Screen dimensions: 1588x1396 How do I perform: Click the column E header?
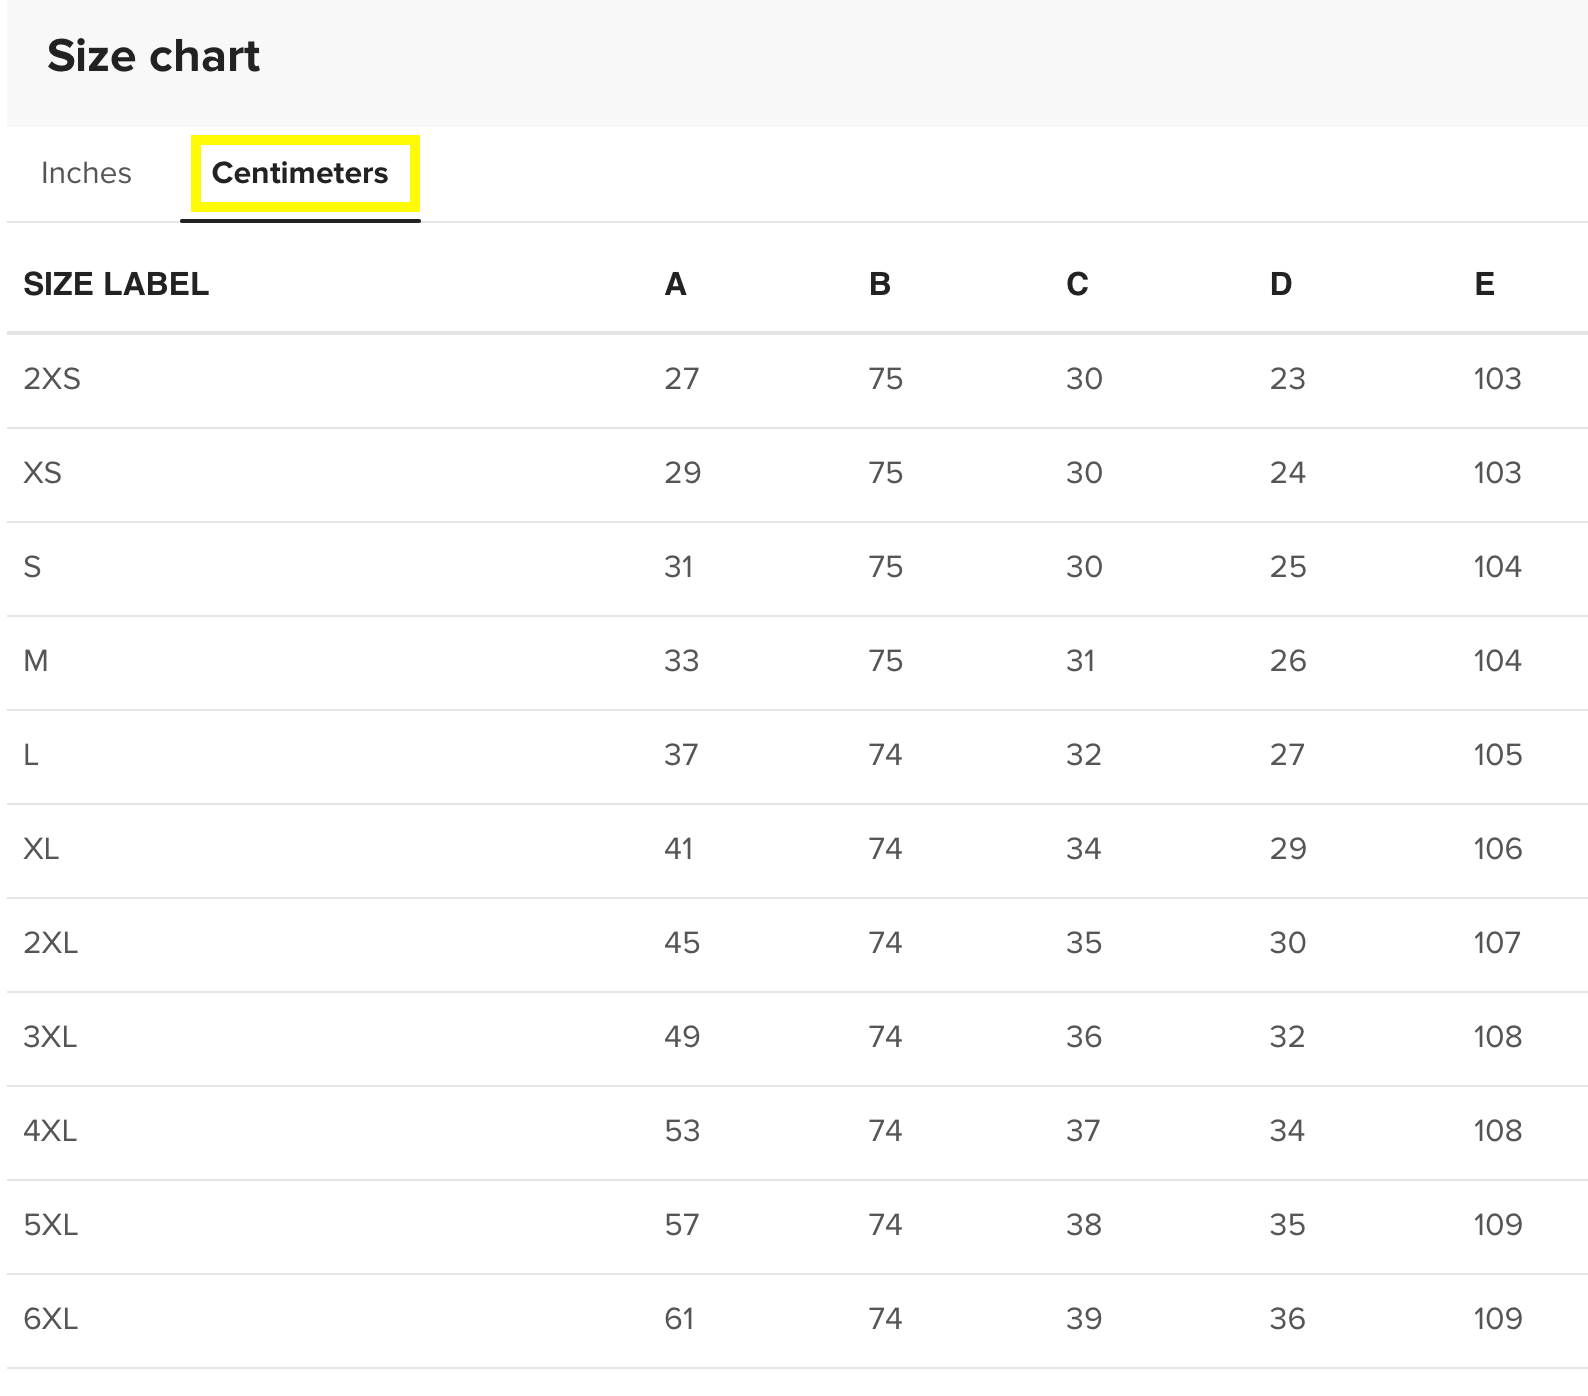pos(1485,284)
